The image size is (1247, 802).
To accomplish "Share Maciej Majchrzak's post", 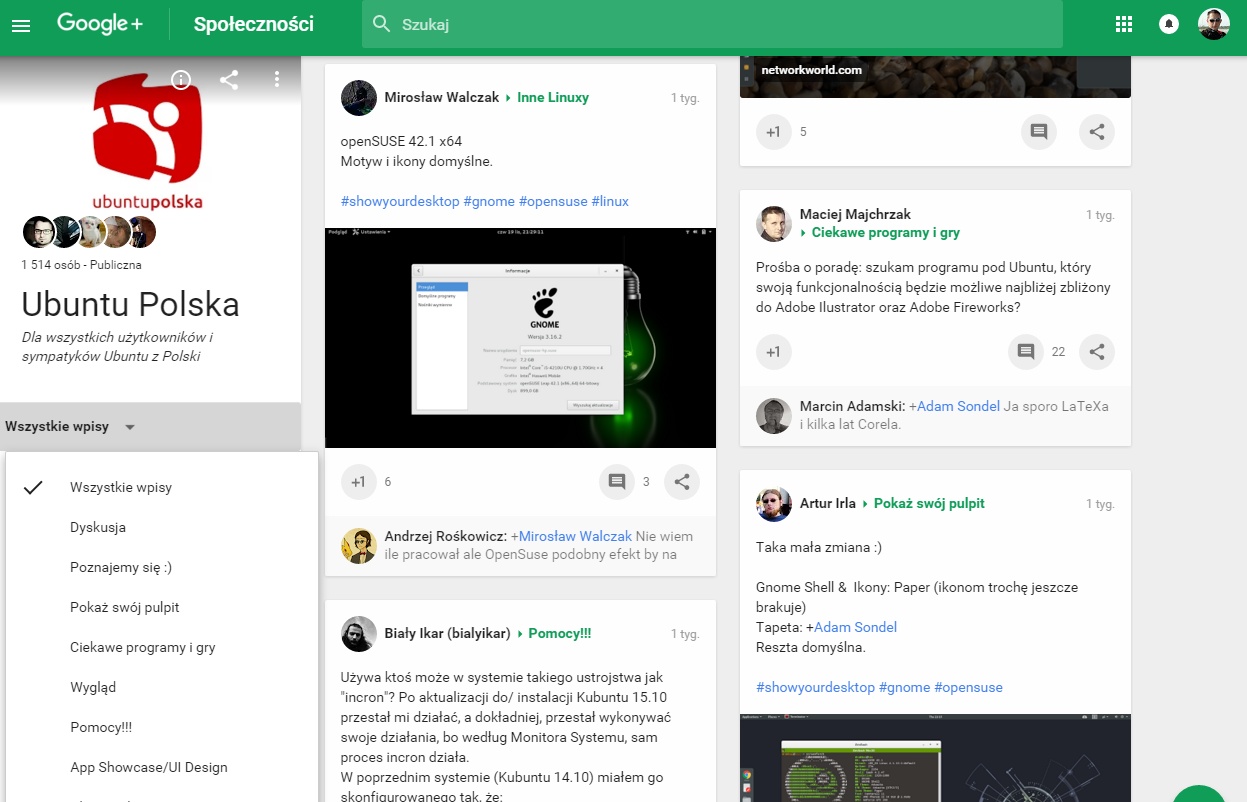I will [x=1097, y=352].
